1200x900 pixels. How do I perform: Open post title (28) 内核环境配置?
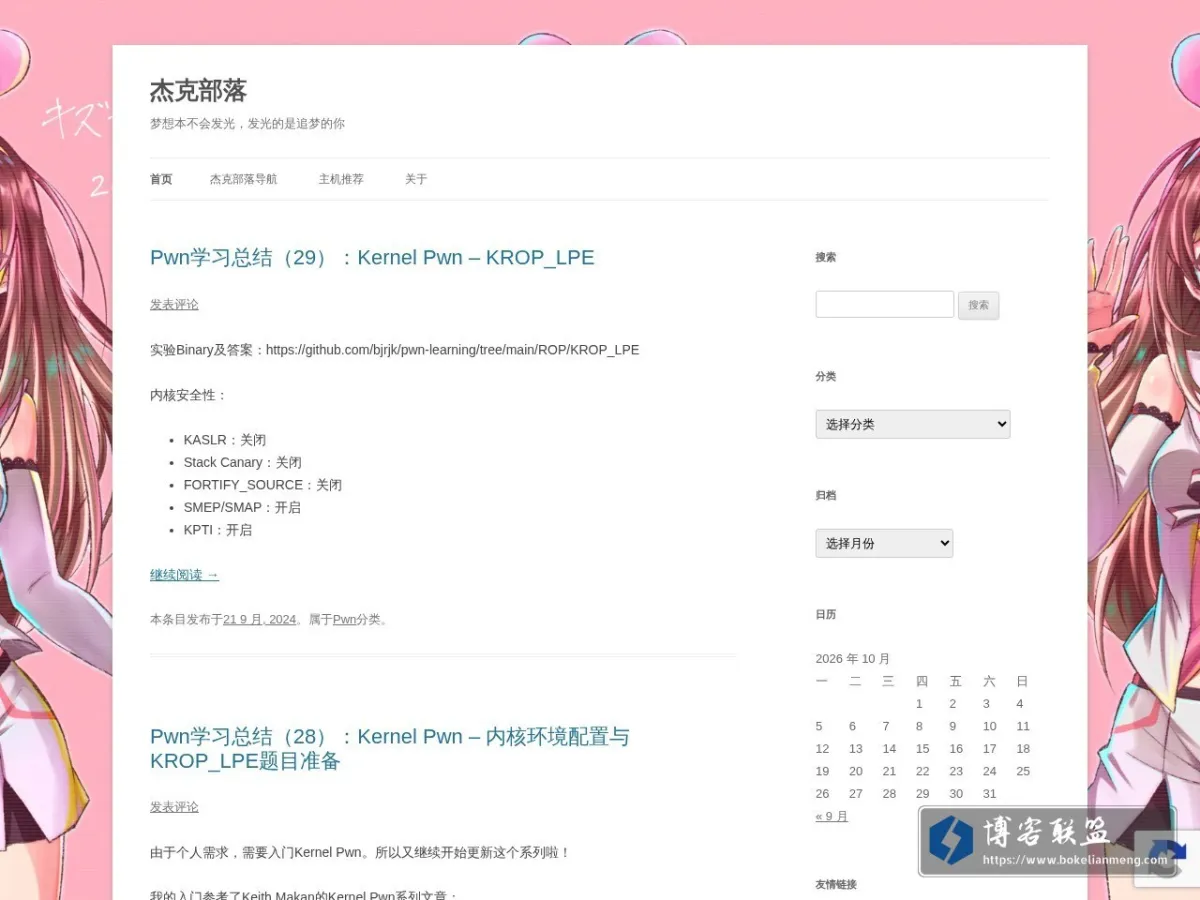coord(390,748)
